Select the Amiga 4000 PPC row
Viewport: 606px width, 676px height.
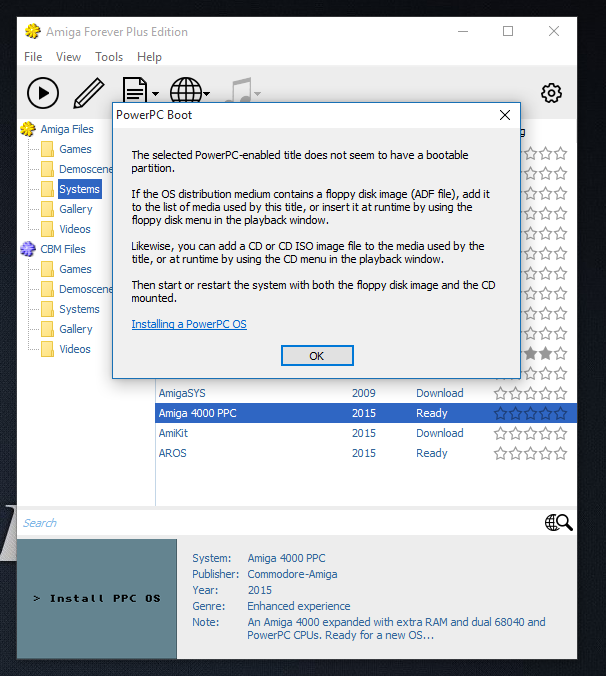click(x=366, y=413)
